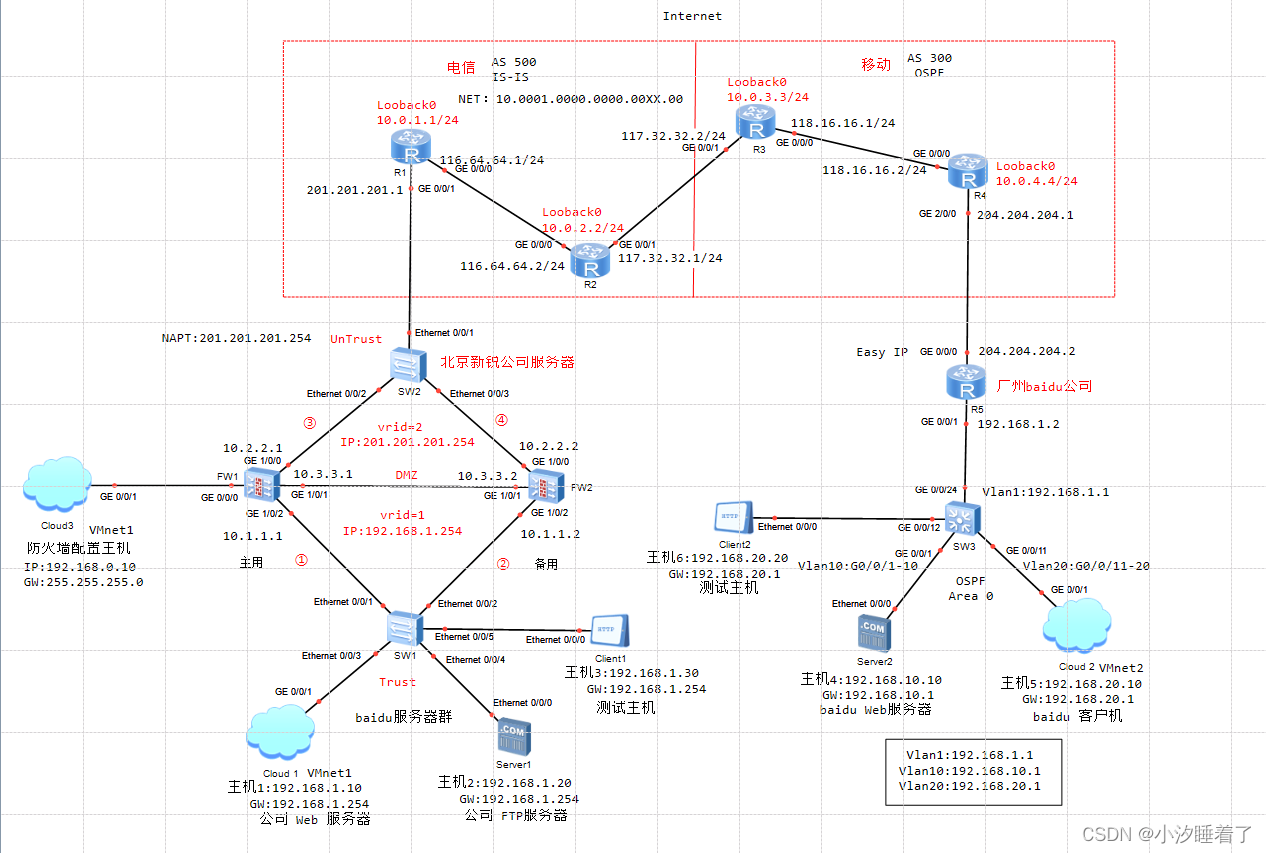Click the 117.32.32.1/24 address label
Screen dimensions: 1266x853
click(x=670, y=257)
